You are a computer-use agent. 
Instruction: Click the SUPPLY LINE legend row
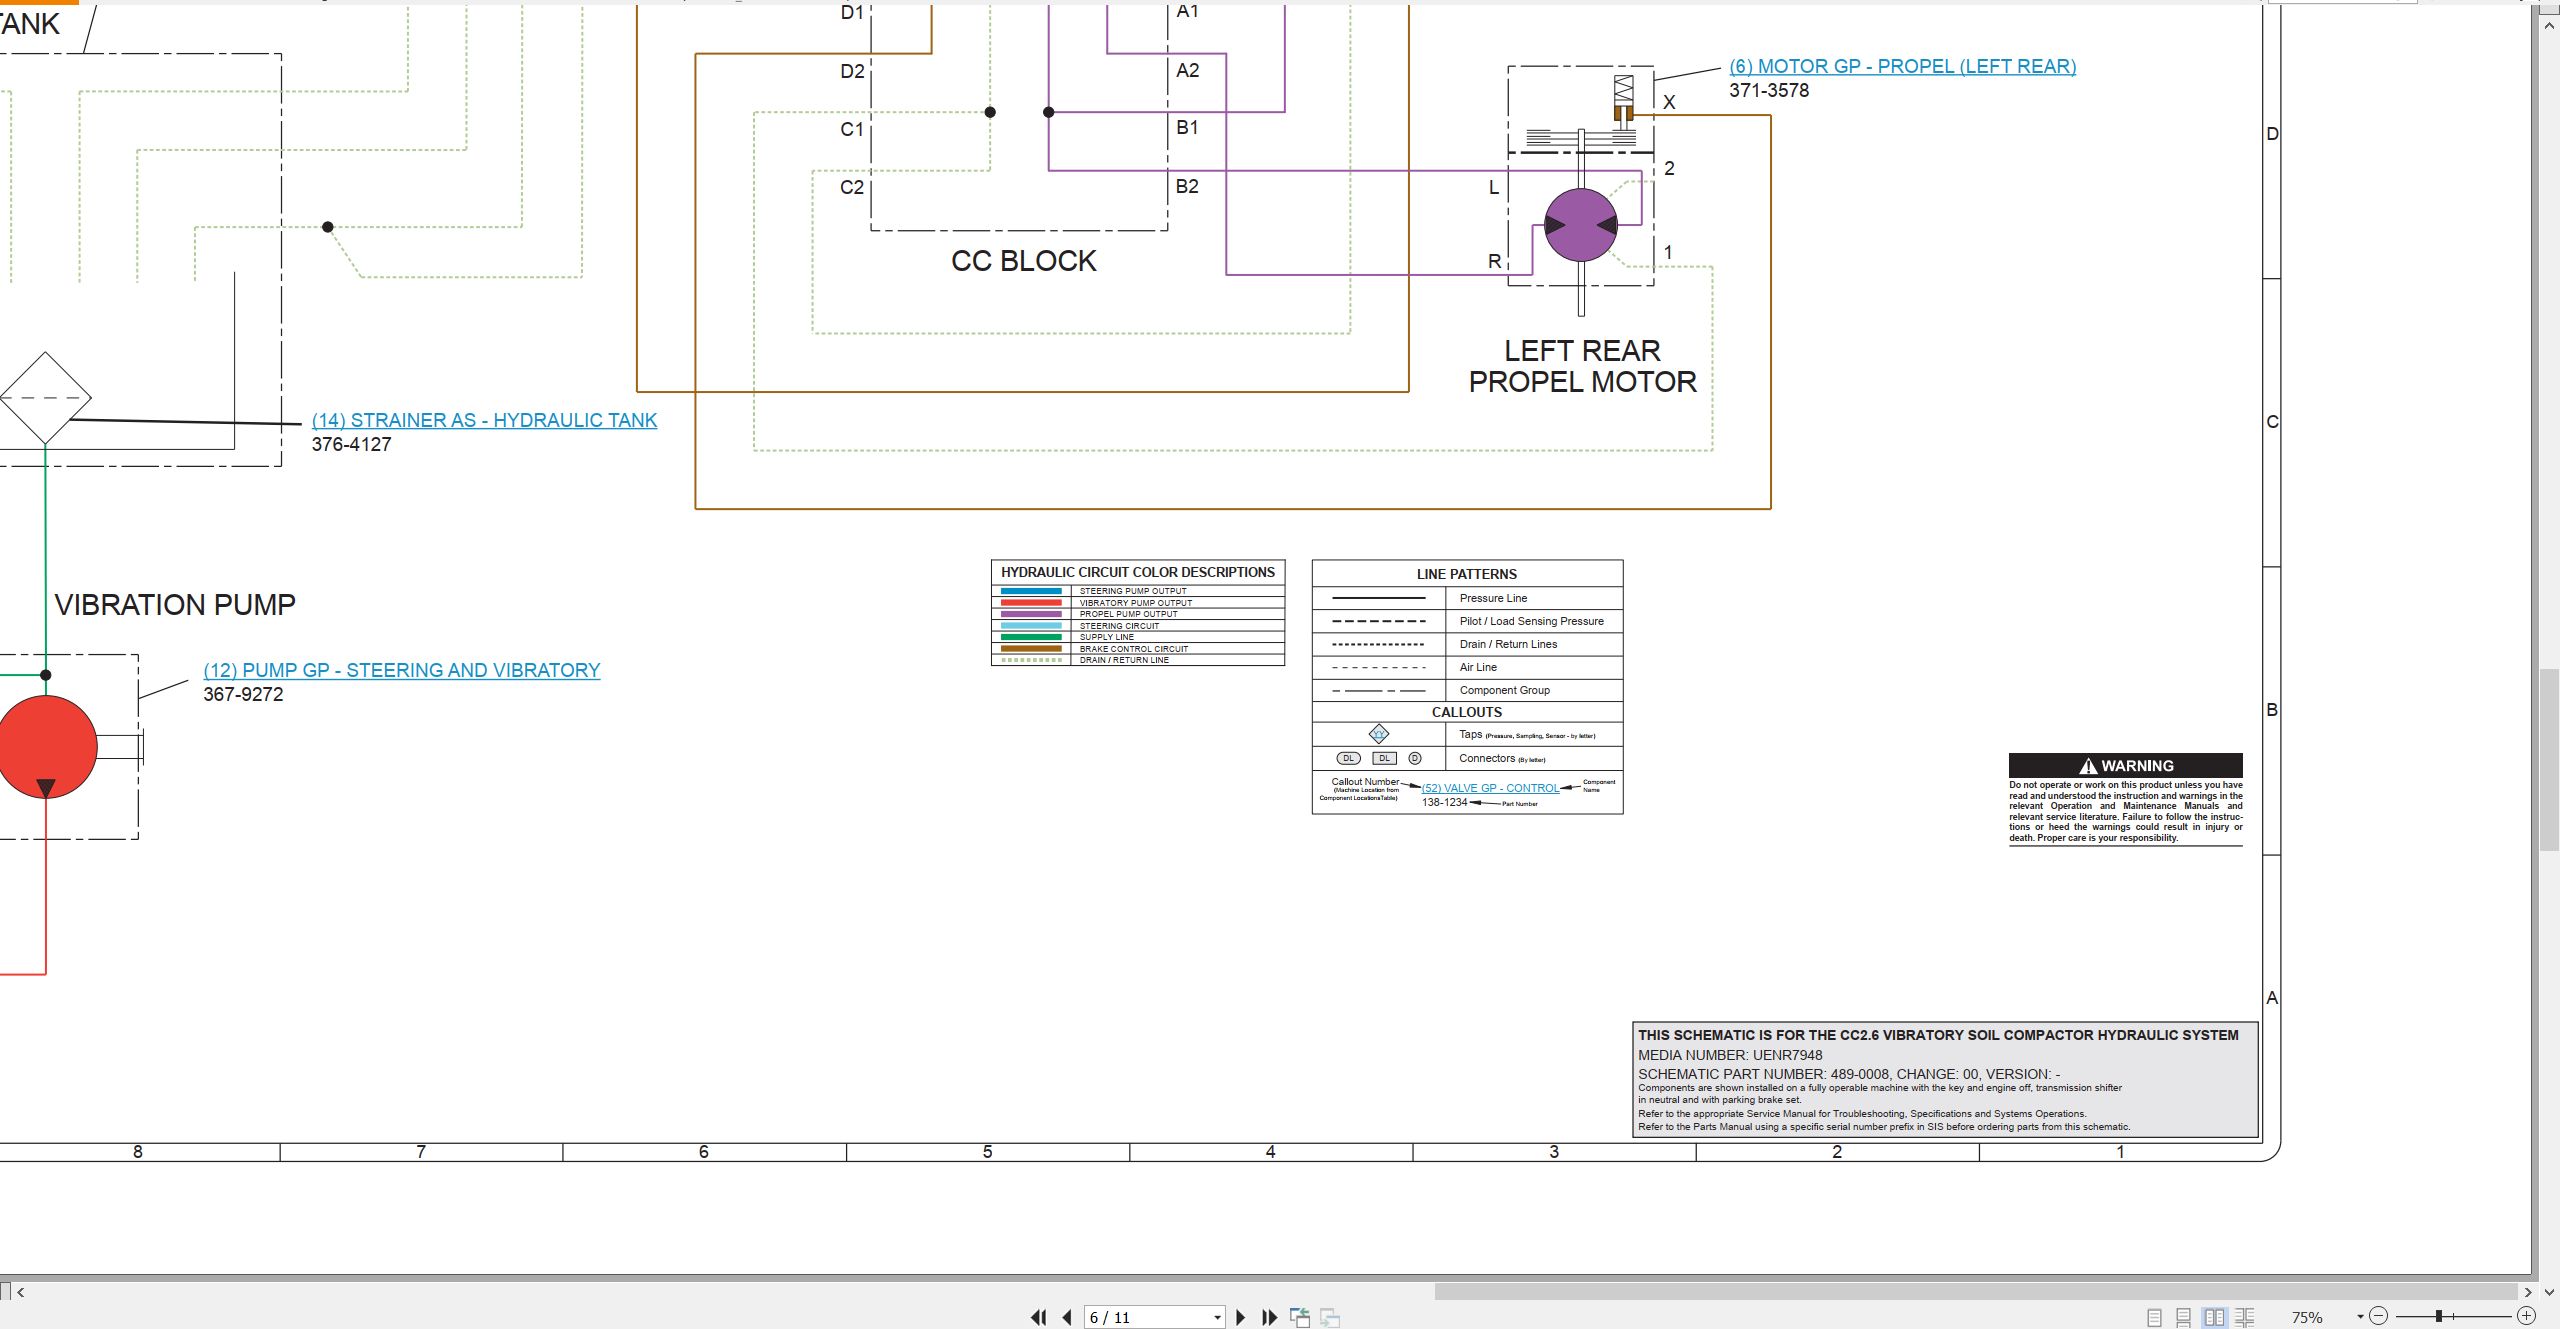point(1138,637)
